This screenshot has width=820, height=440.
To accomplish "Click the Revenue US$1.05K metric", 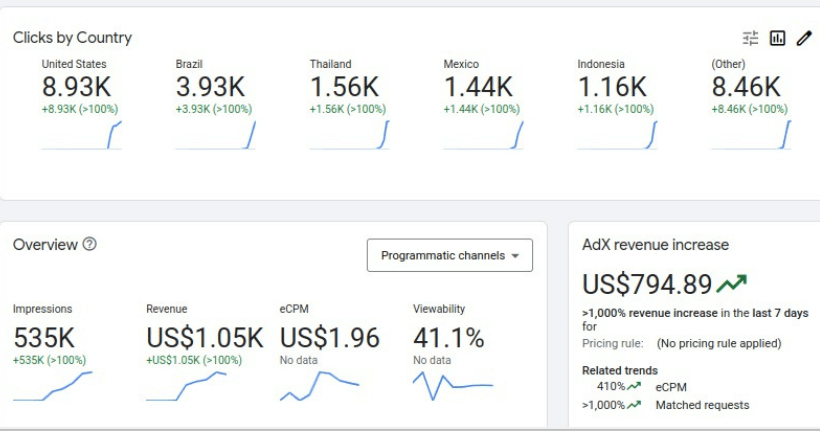I will [x=204, y=338].
